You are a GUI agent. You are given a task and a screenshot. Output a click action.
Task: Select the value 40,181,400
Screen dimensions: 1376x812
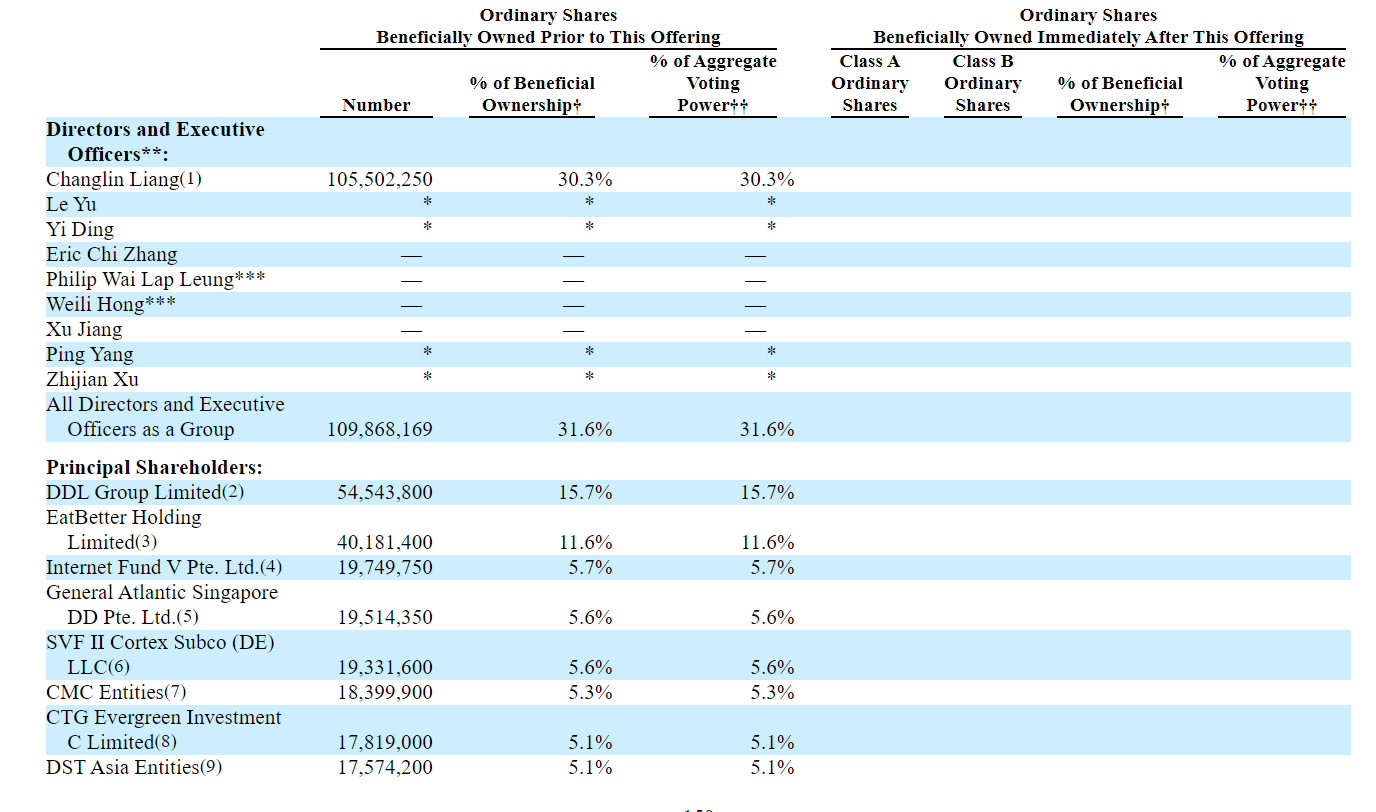tap(385, 543)
